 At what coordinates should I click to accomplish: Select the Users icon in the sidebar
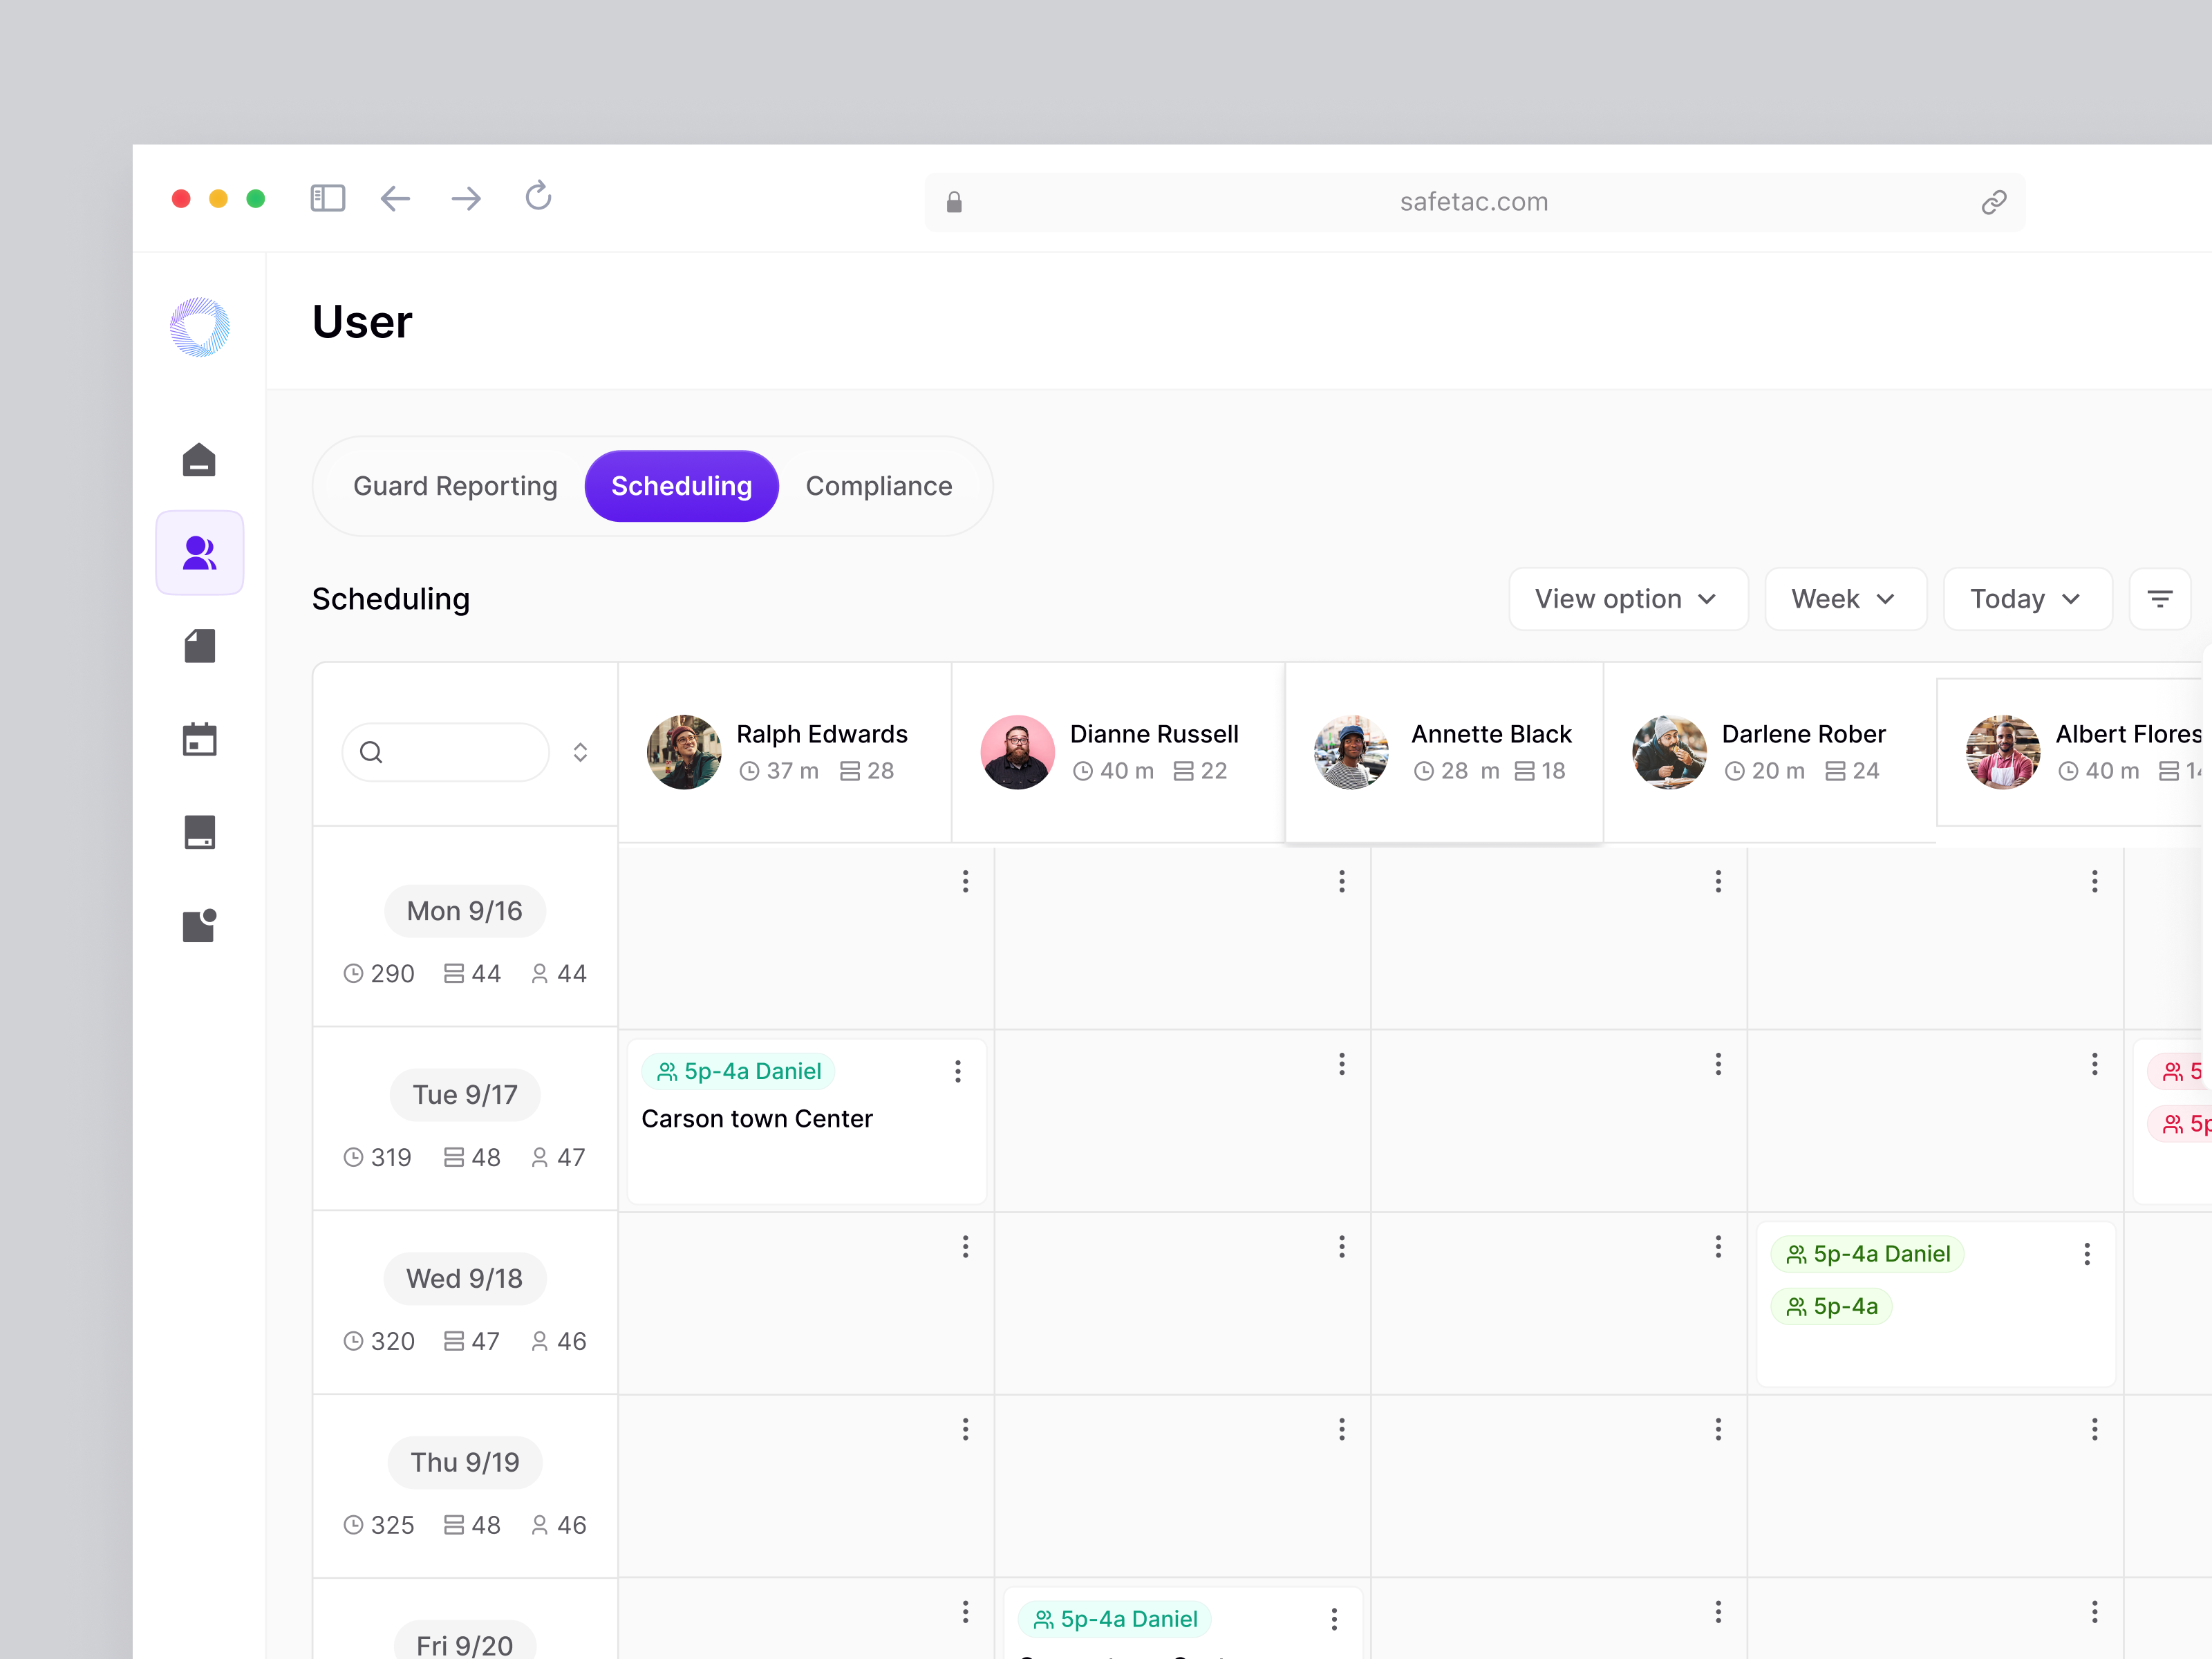click(x=199, y=552)
